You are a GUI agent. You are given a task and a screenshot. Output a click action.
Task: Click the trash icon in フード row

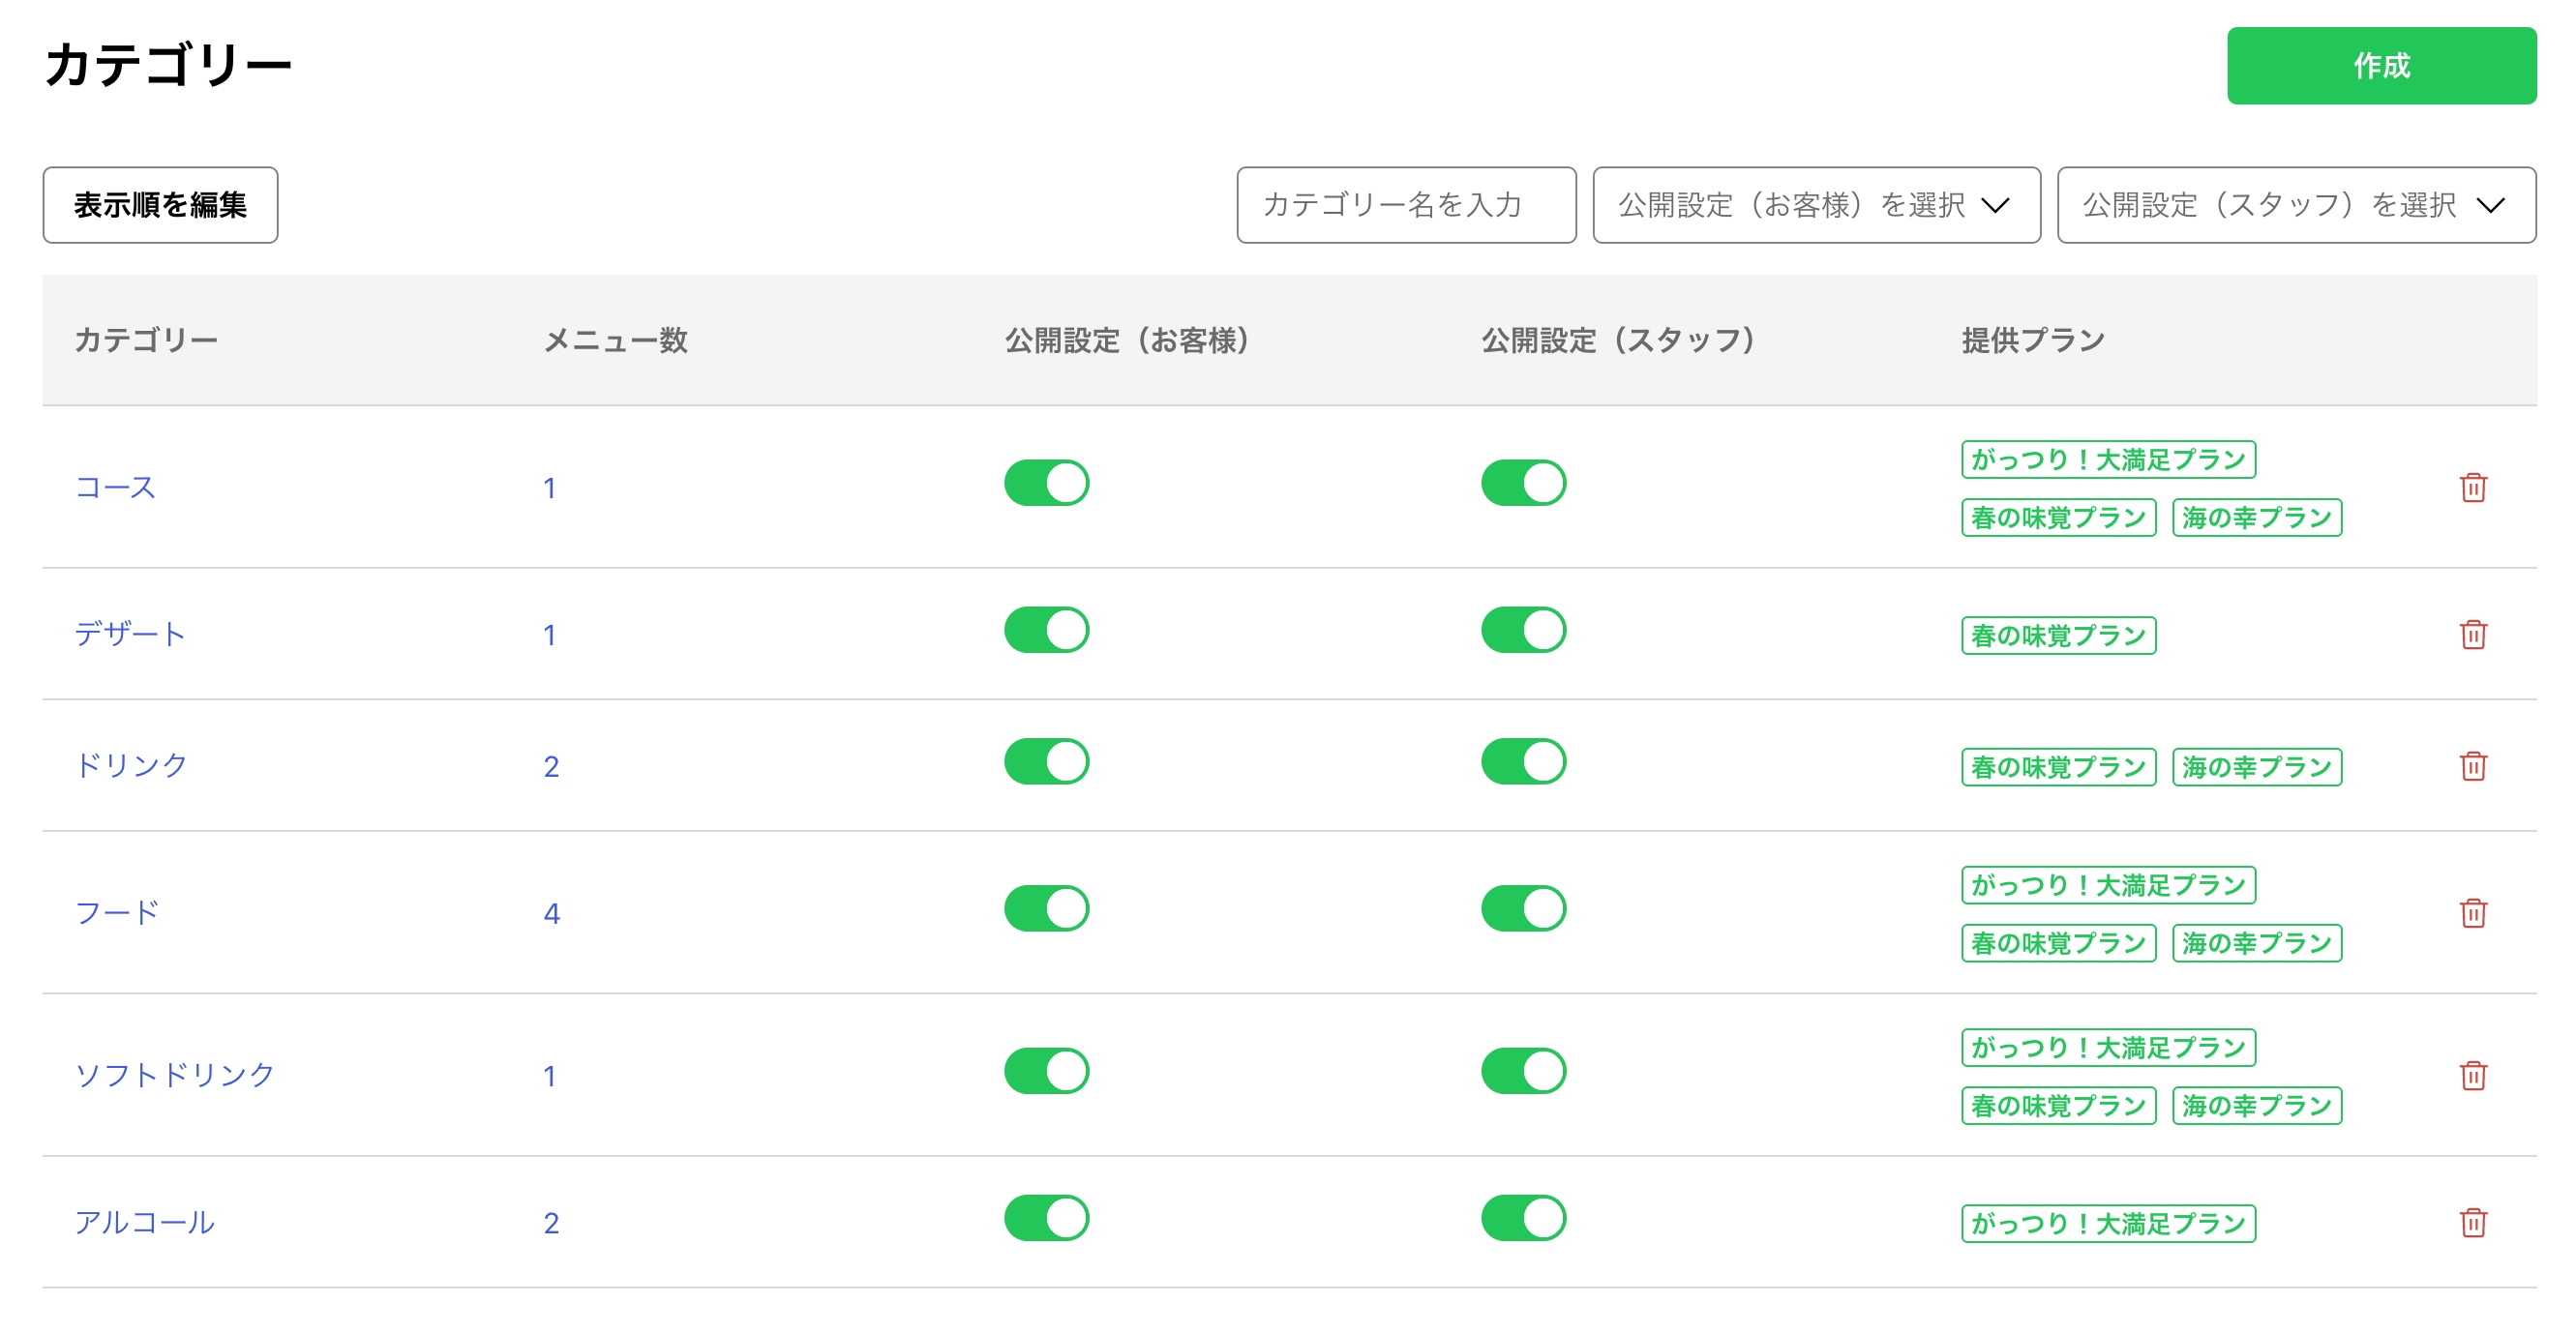[x=2472, y=913]
